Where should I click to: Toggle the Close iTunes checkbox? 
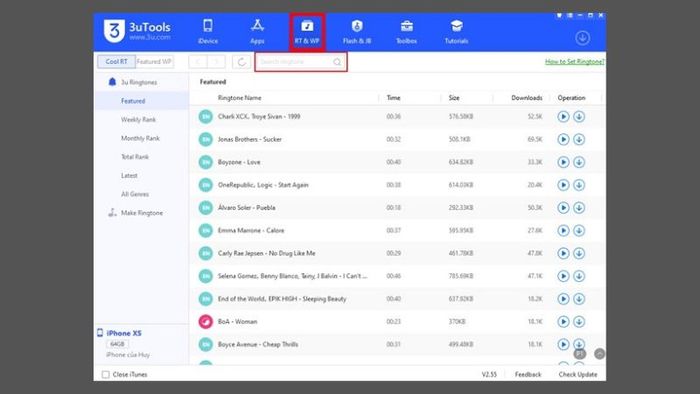[x=105, y=374]
